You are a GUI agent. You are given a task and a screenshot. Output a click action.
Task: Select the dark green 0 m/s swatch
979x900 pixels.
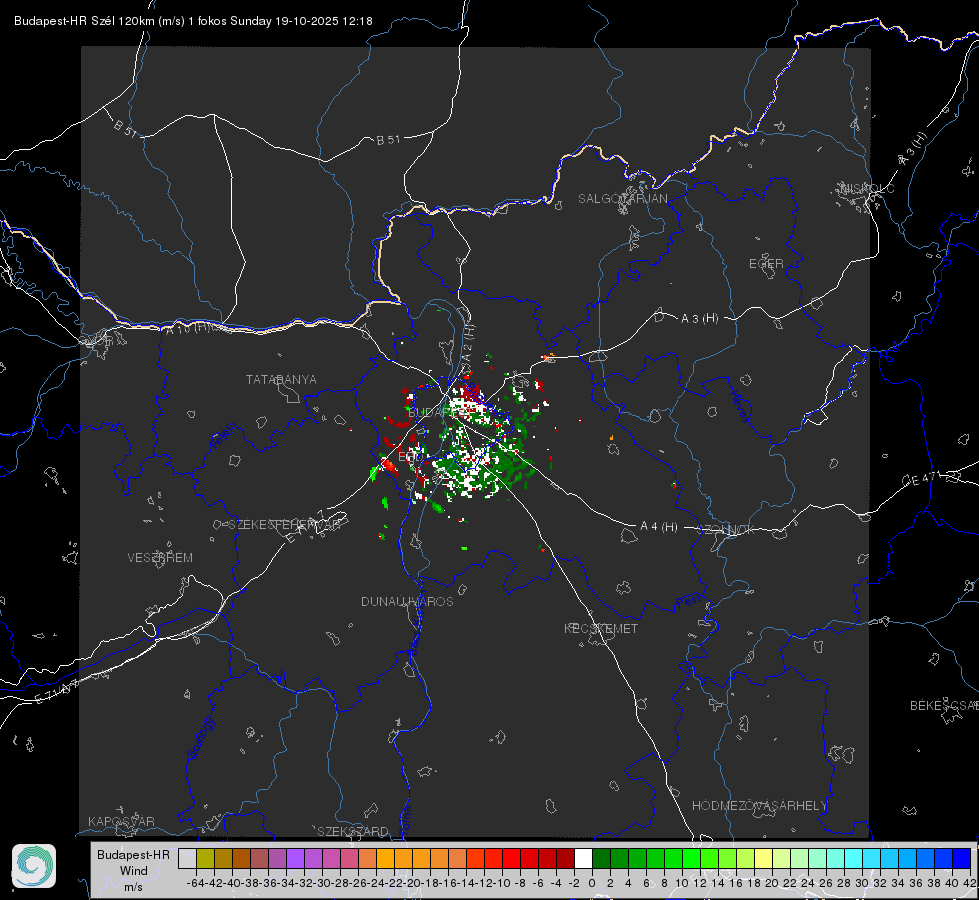[x=601, y=858]
